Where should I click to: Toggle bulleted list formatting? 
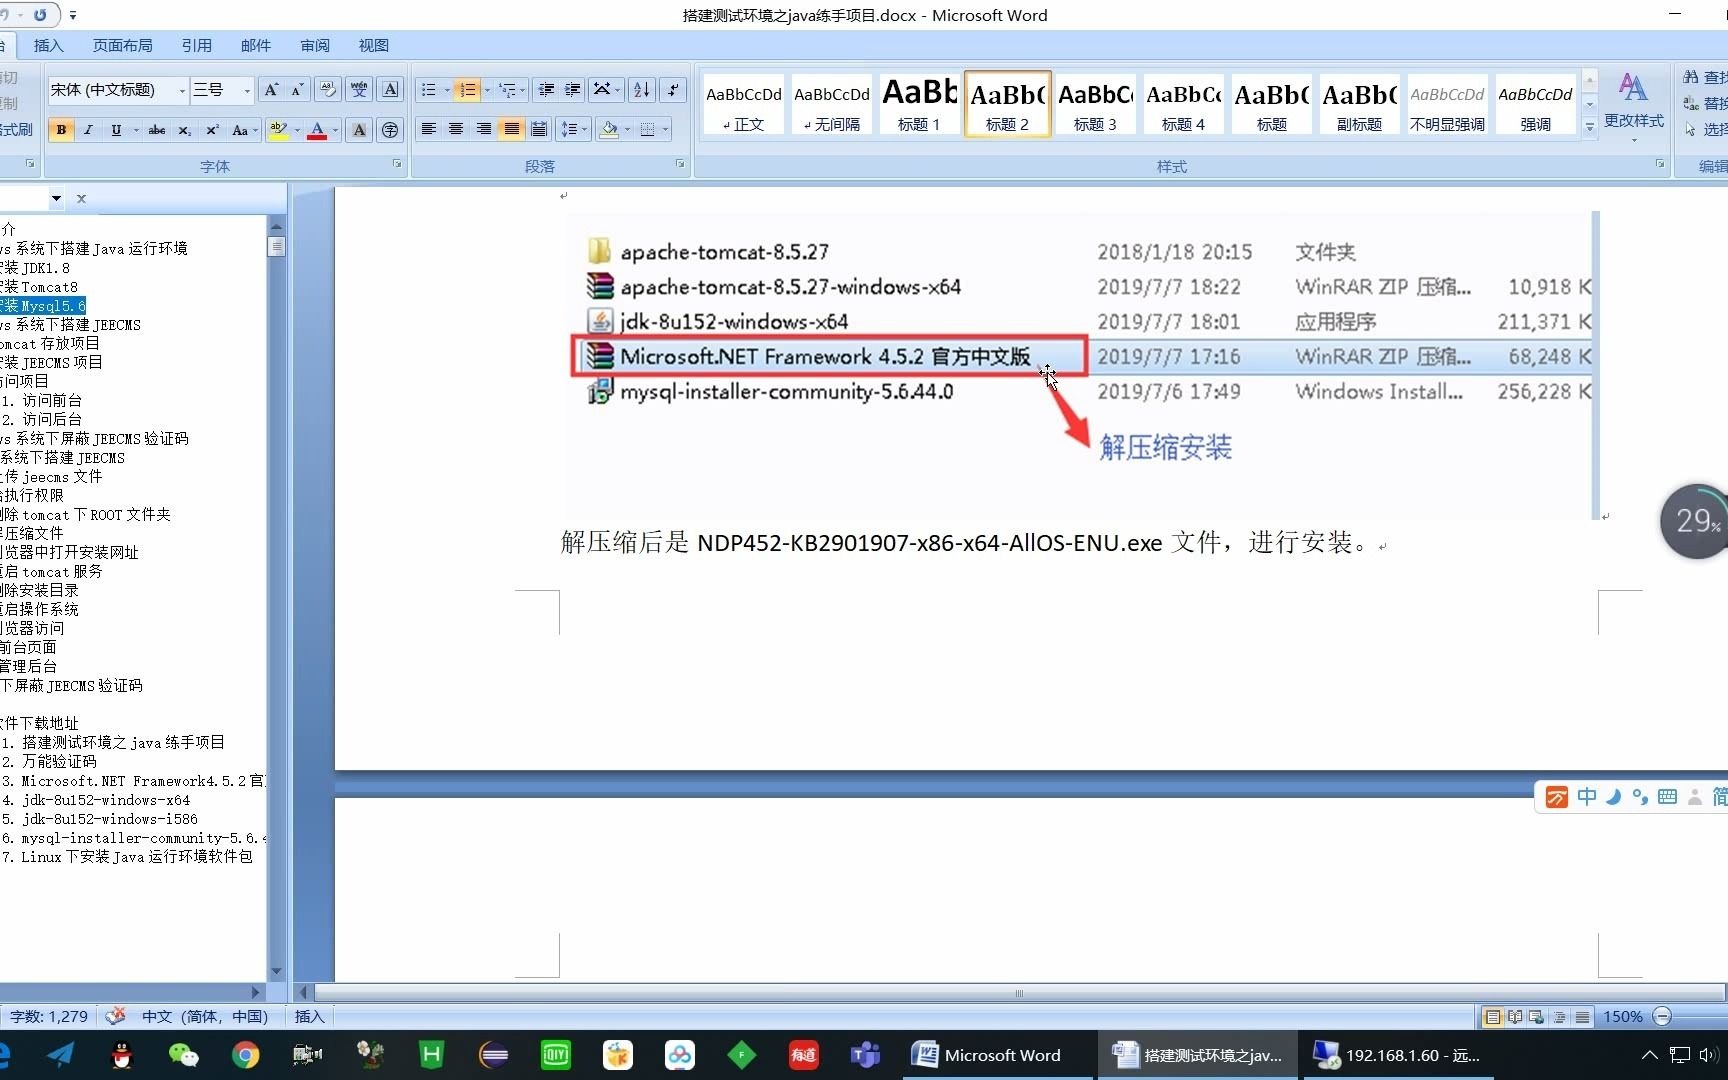click(x=429, y=89)
